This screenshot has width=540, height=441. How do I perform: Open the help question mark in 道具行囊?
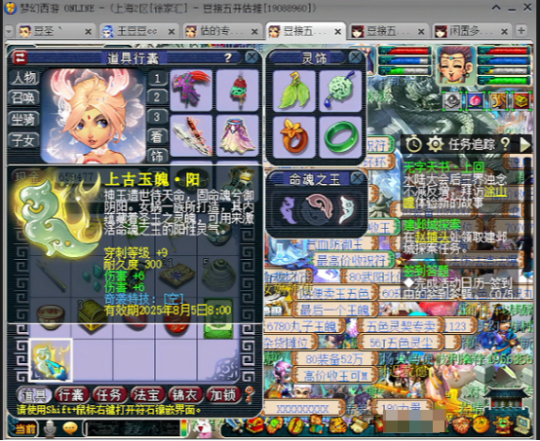click(x=228, y=57)
